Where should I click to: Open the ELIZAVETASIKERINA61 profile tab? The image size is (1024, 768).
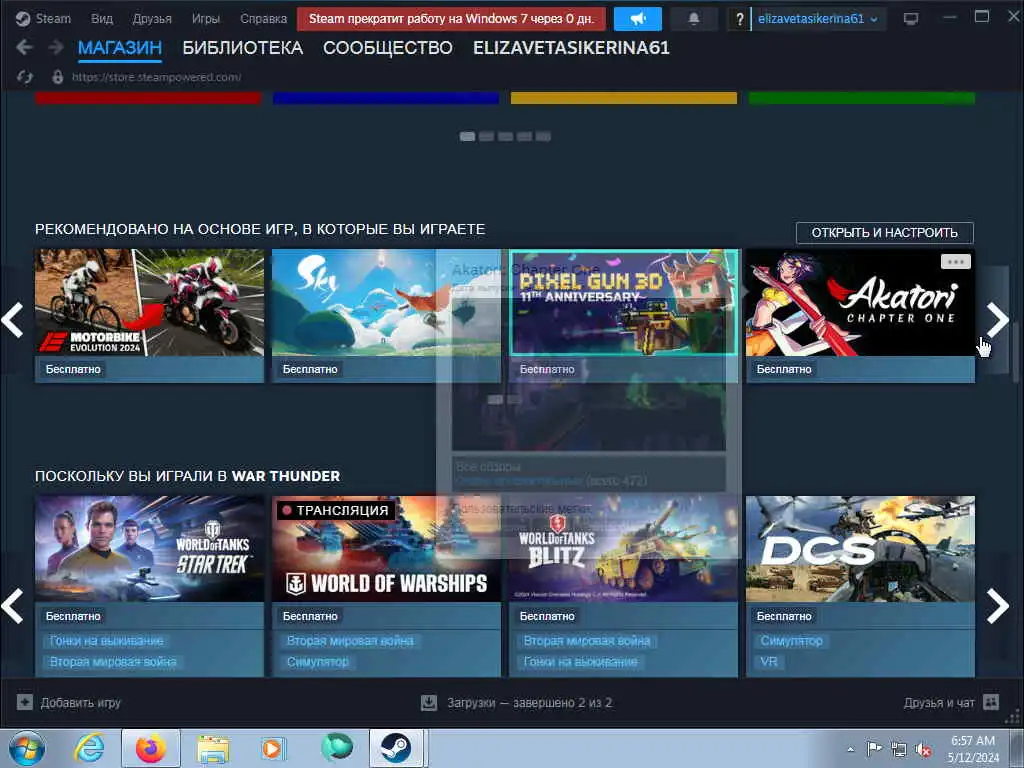click(x=571, y=48)
